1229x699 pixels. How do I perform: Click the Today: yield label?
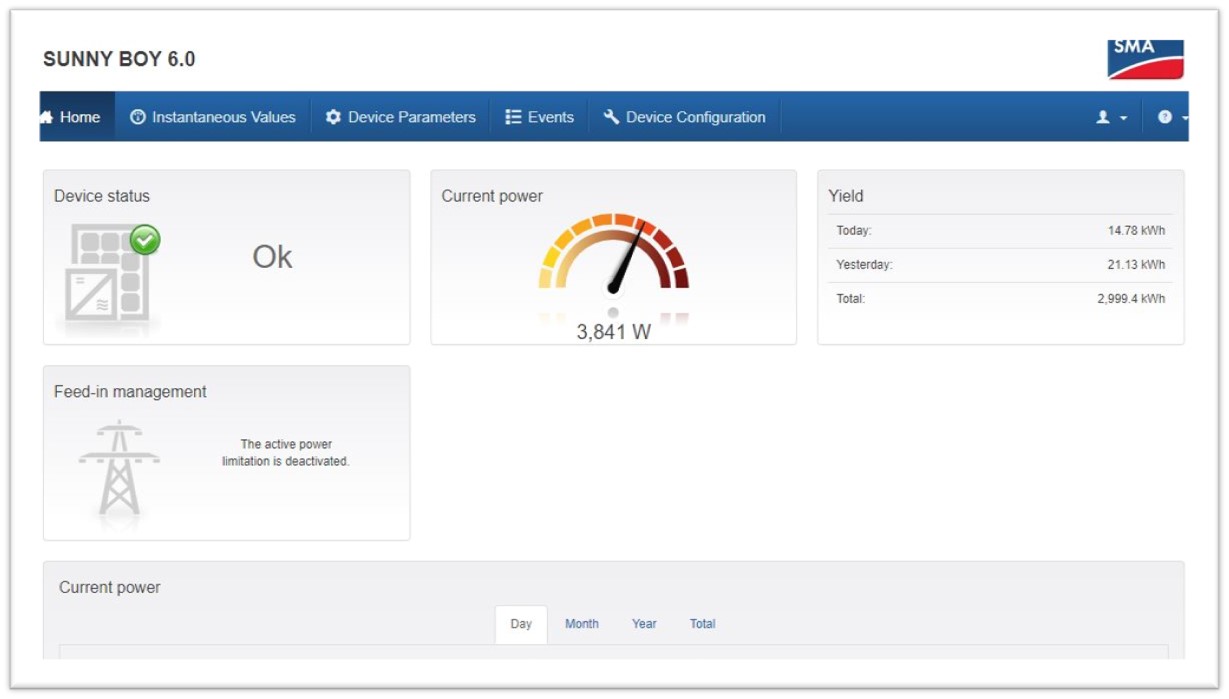[854, 231]
